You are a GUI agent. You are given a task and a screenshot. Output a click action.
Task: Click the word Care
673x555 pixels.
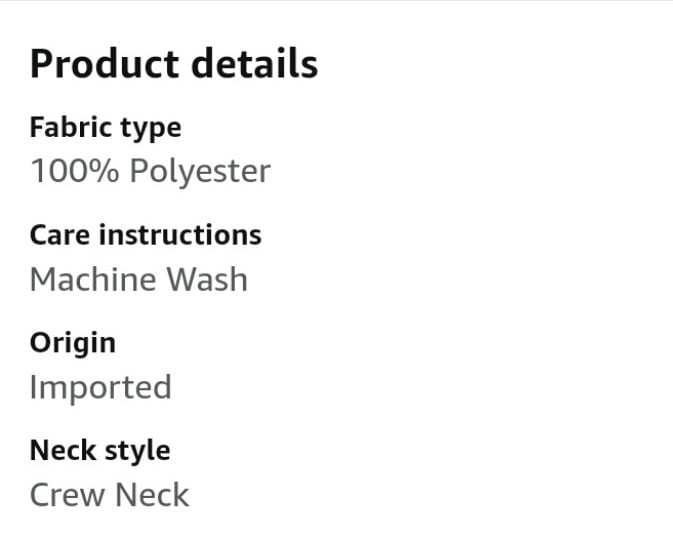[x=60, y=235]
